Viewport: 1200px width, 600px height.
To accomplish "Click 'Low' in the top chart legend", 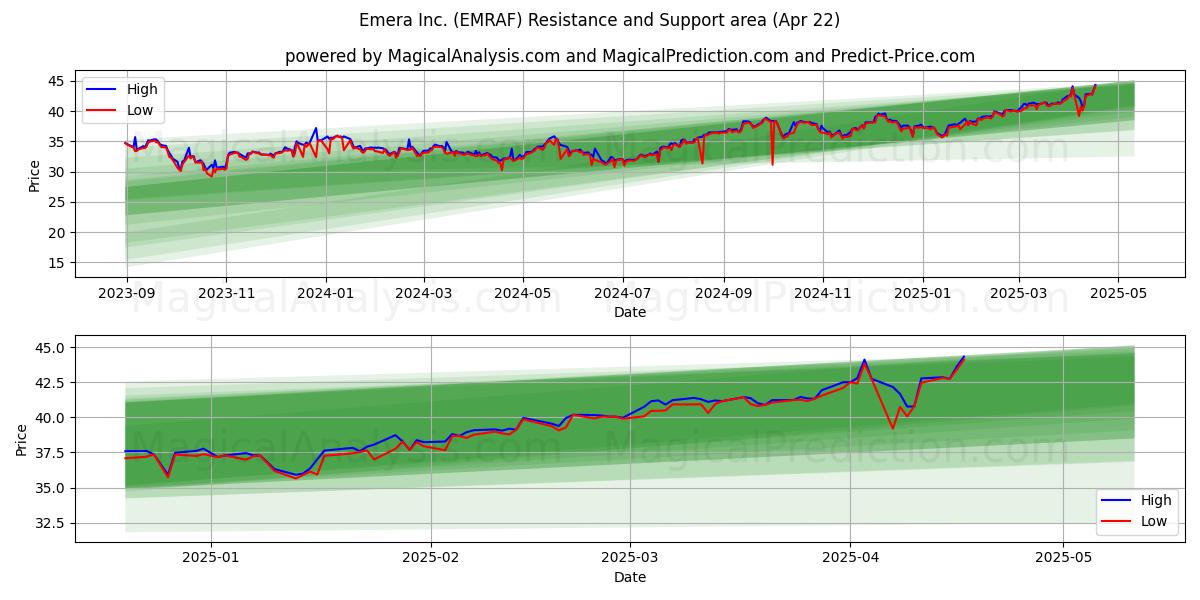I will coord(140,110).
